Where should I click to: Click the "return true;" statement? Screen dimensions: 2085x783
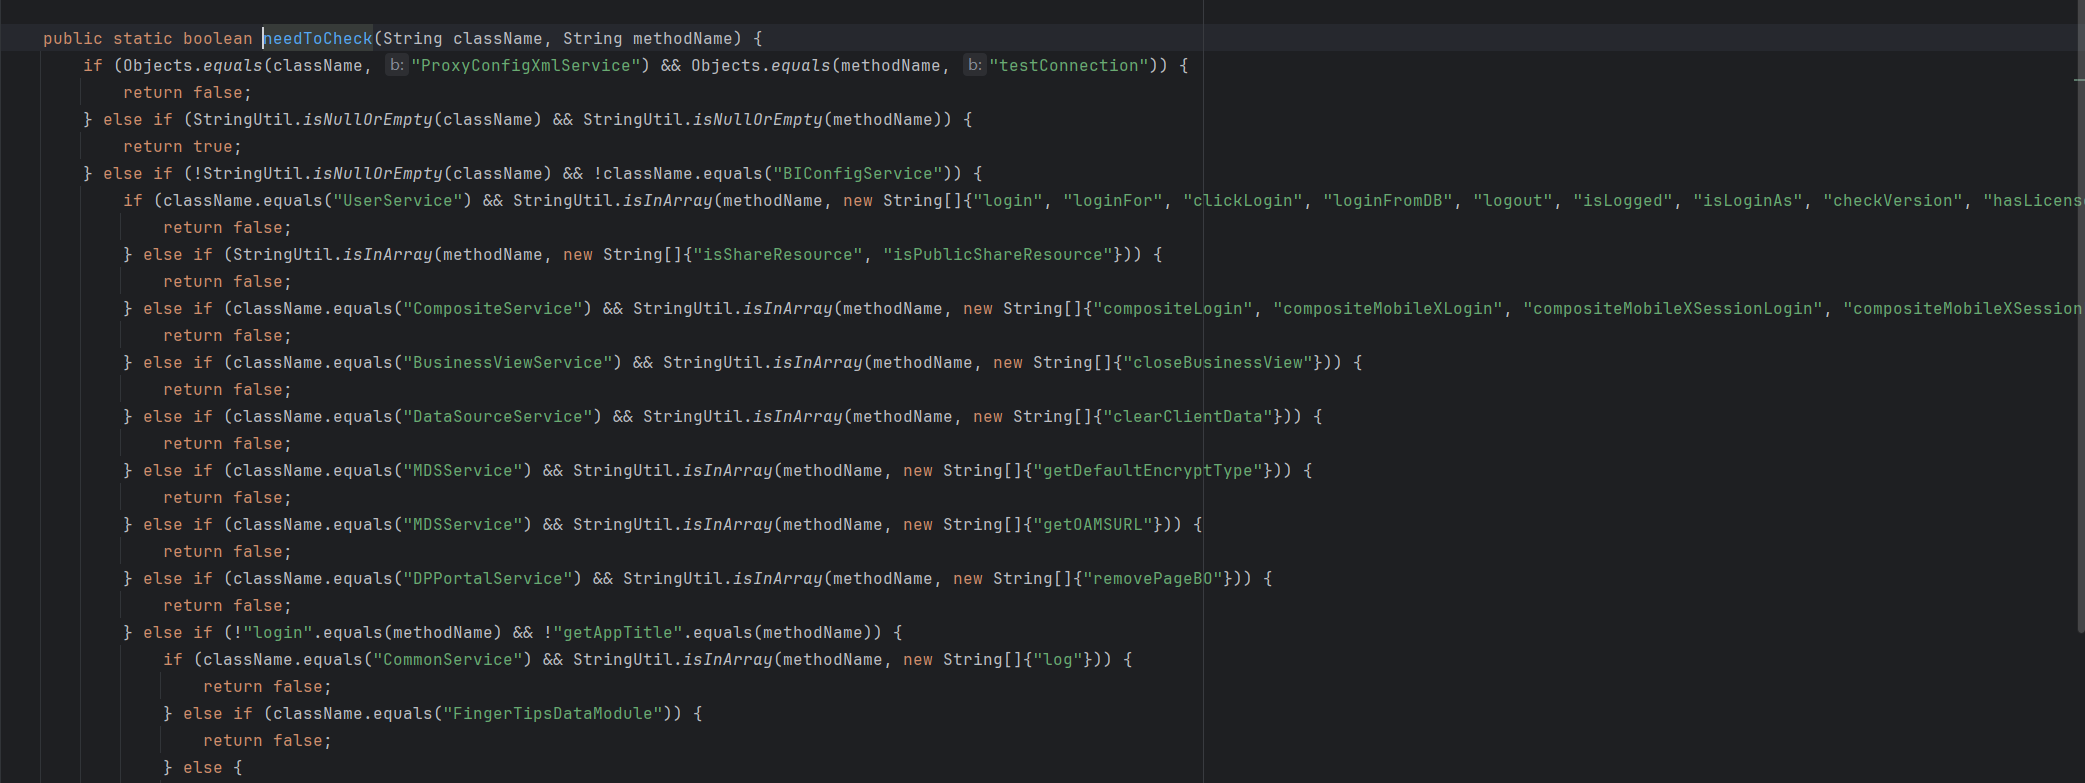pos(182,147)
